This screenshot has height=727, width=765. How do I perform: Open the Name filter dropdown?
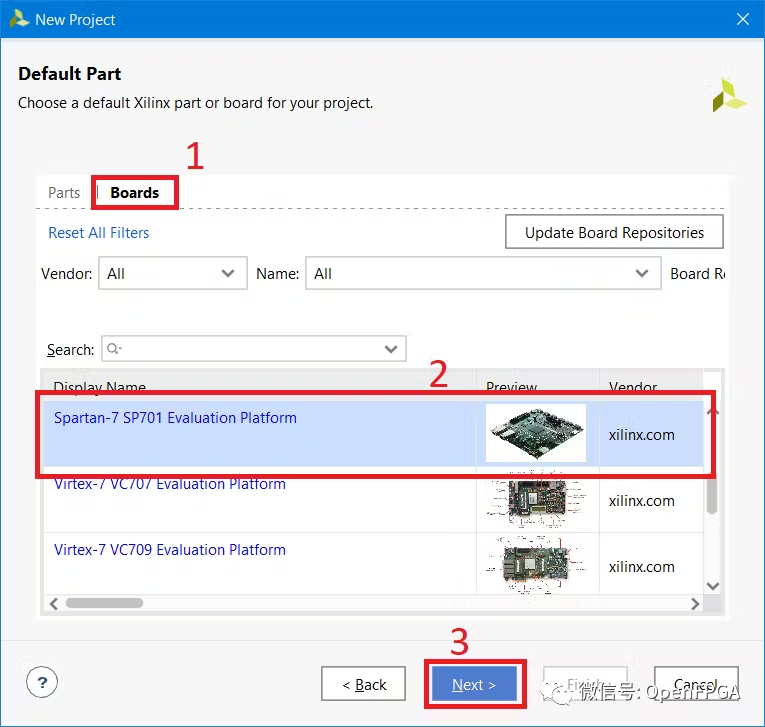[483, 273]
